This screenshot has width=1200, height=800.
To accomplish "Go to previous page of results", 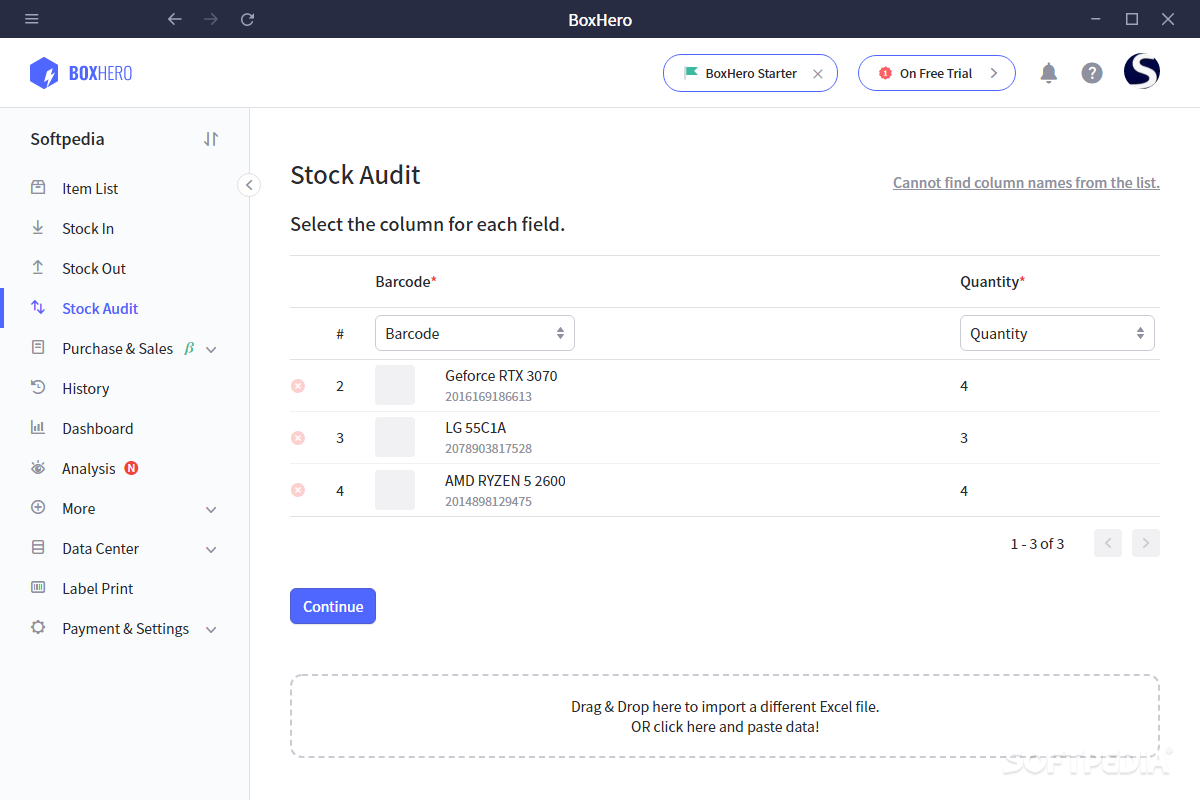I will click(x=1108, y=543).
